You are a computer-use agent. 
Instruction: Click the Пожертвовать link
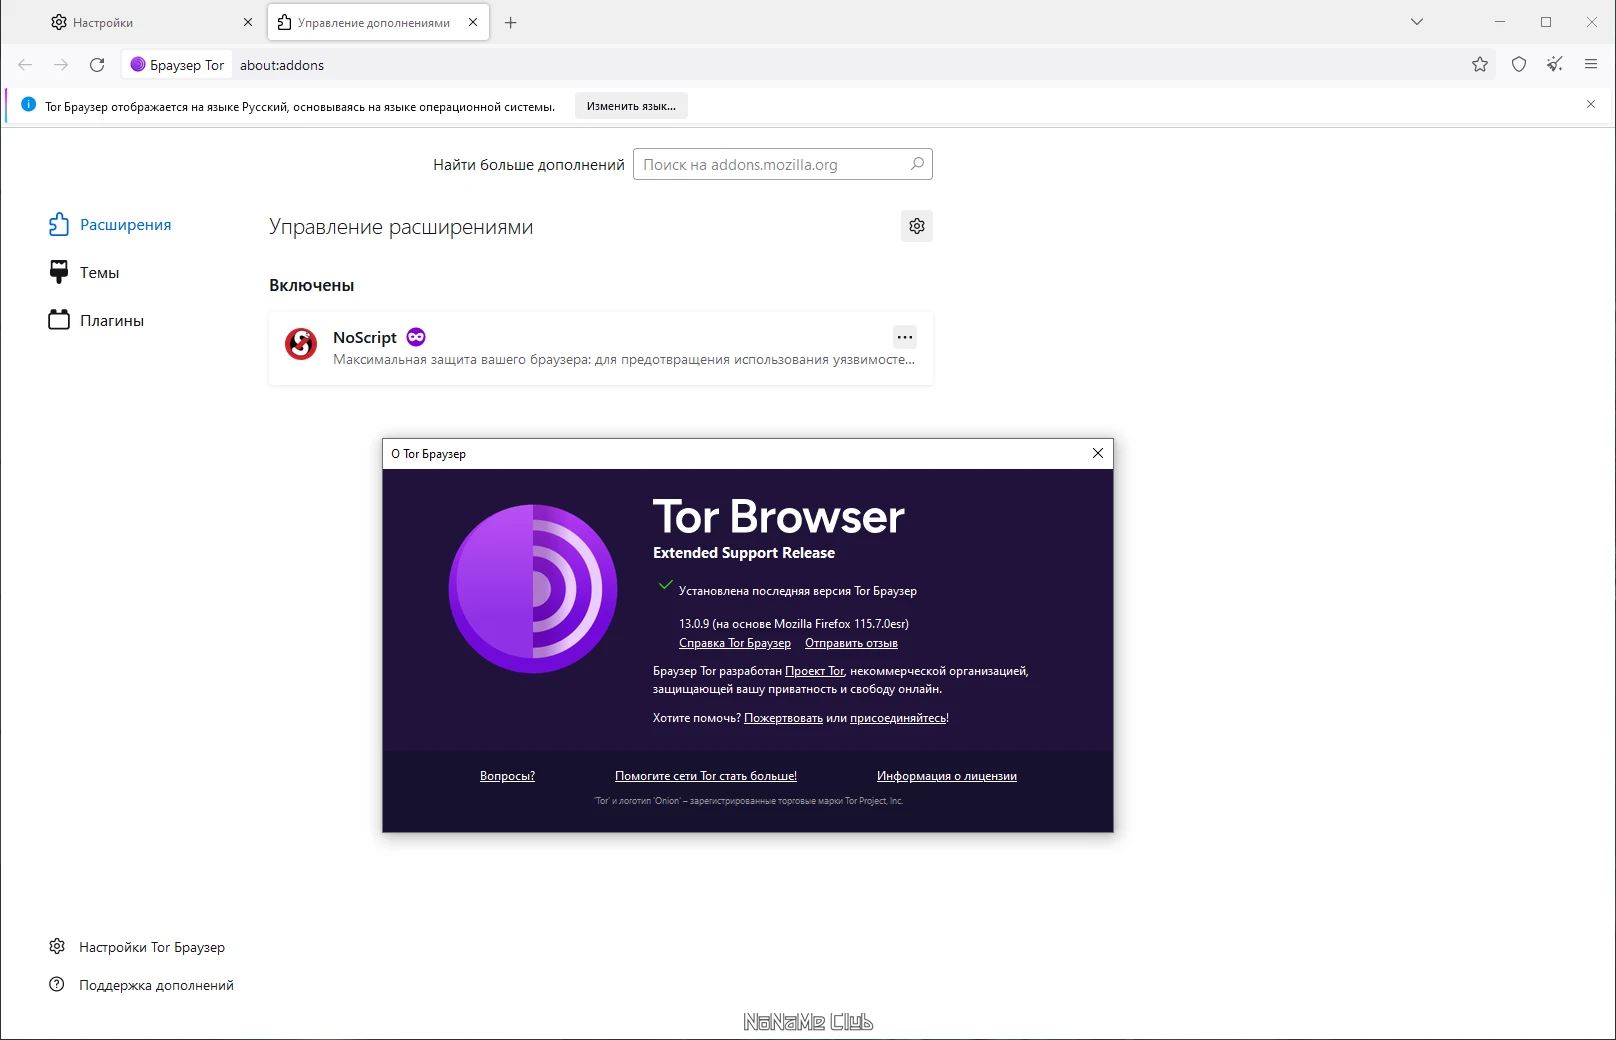tap(783, 718)
